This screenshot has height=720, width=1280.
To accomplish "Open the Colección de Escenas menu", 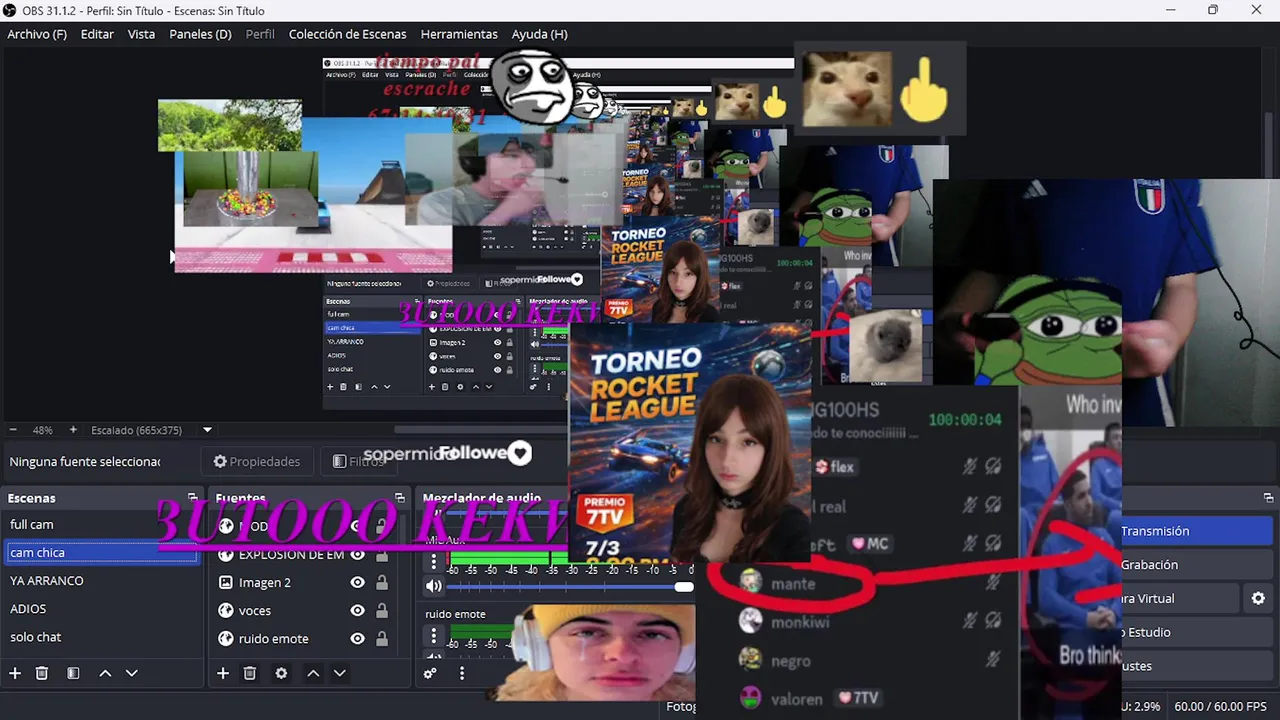I will pyautogui.click(x=347, y=34).
